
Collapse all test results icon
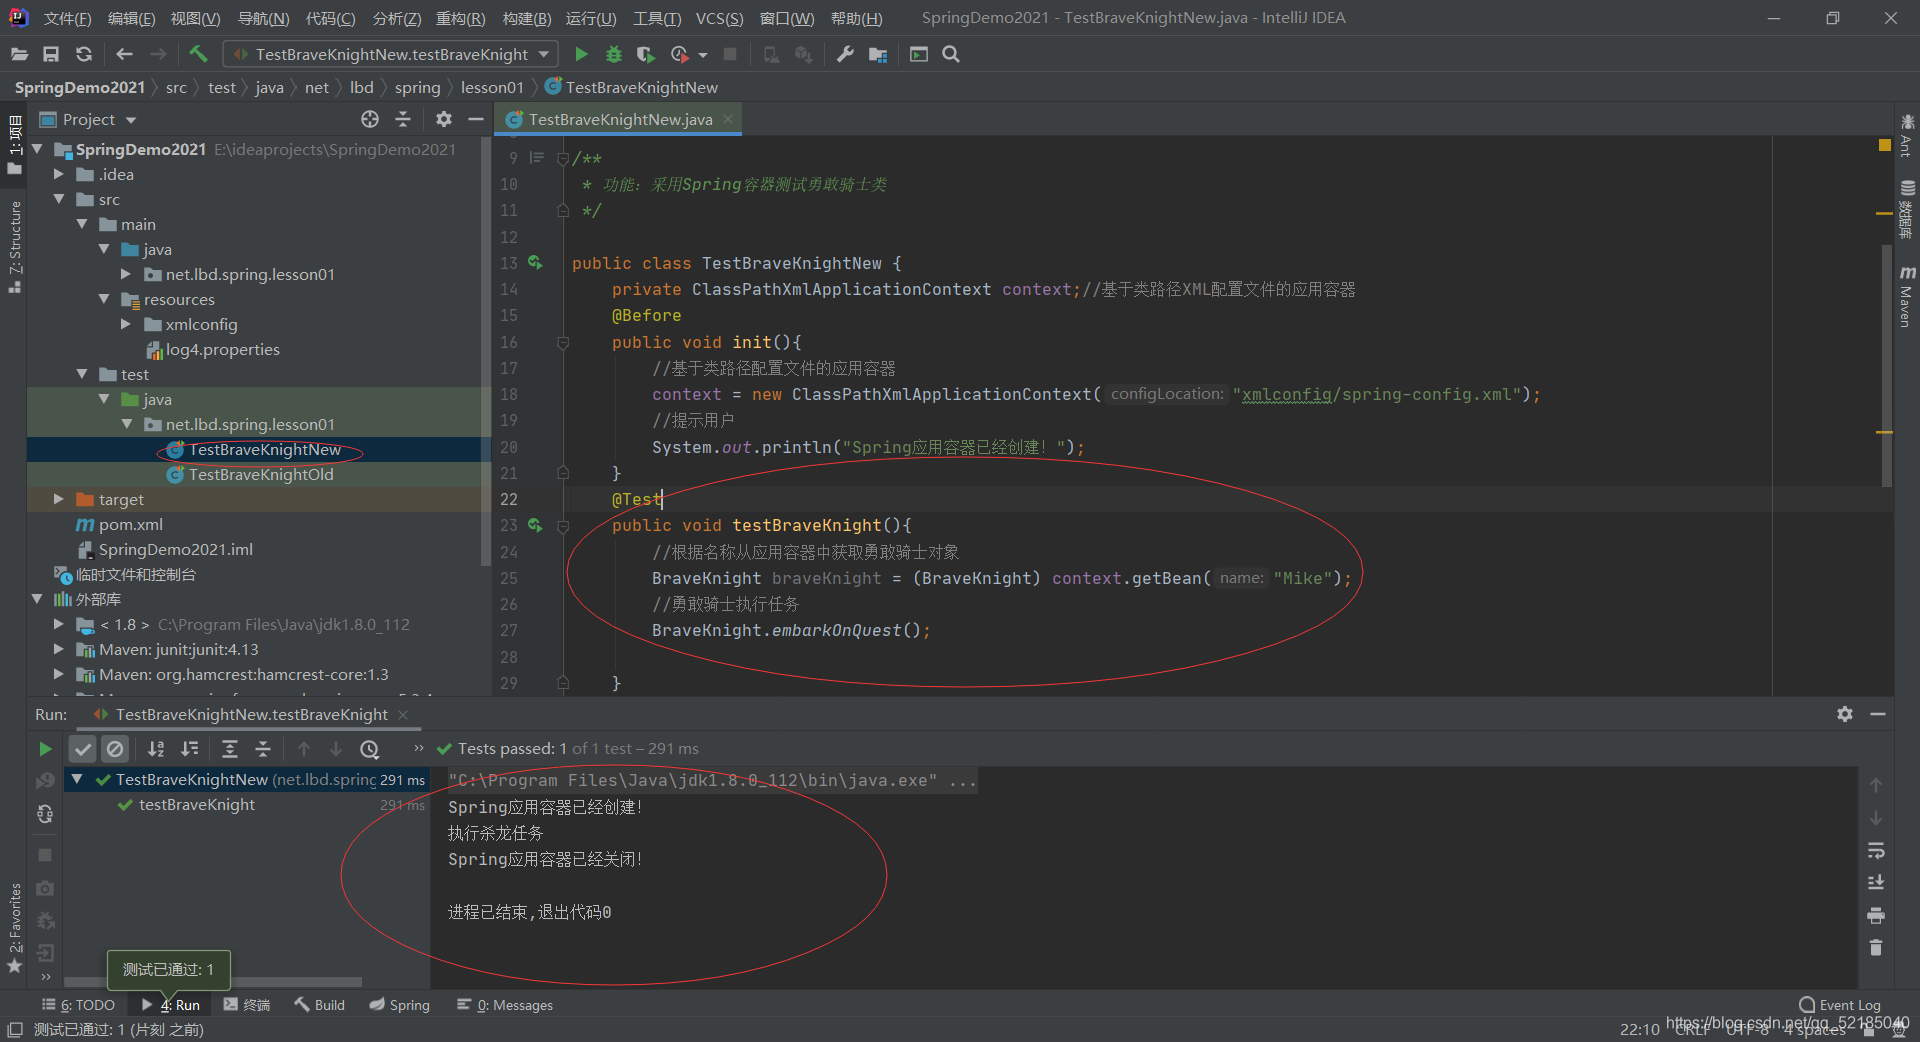pyautogui.click(x=263, y=748)
